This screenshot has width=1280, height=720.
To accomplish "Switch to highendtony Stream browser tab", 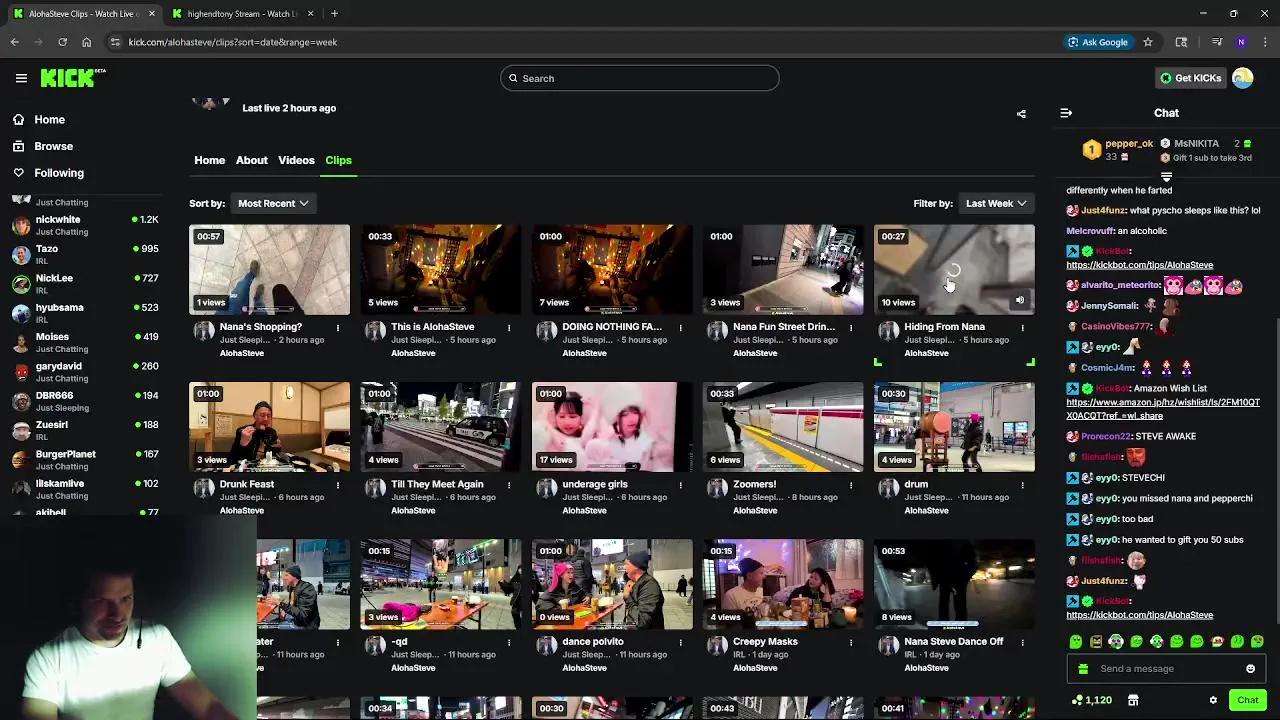I will [241, 14].
